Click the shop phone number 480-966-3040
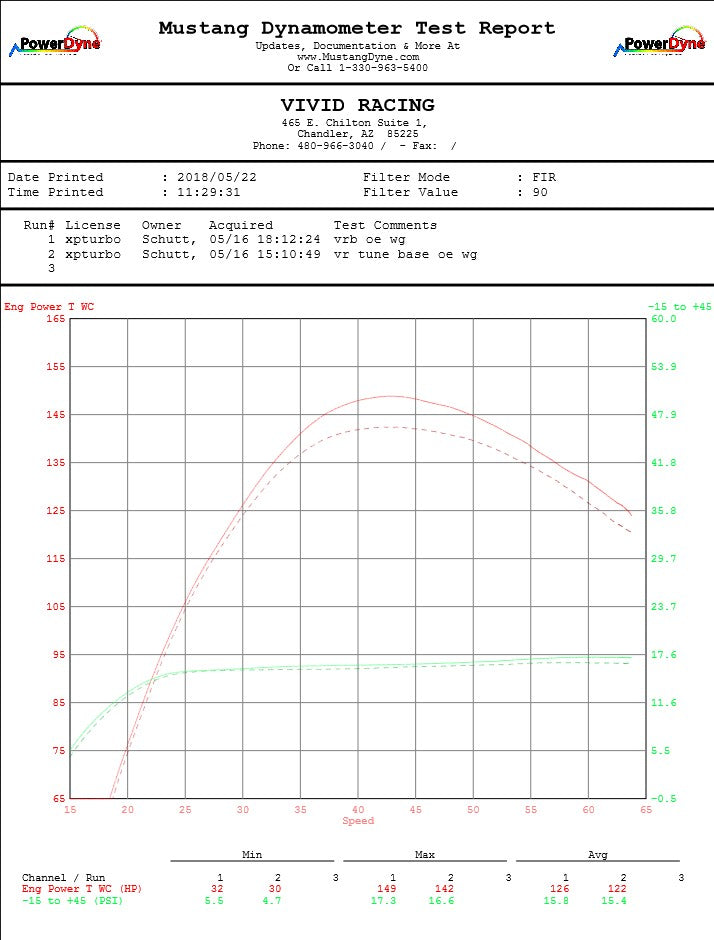 pos(335,146)
